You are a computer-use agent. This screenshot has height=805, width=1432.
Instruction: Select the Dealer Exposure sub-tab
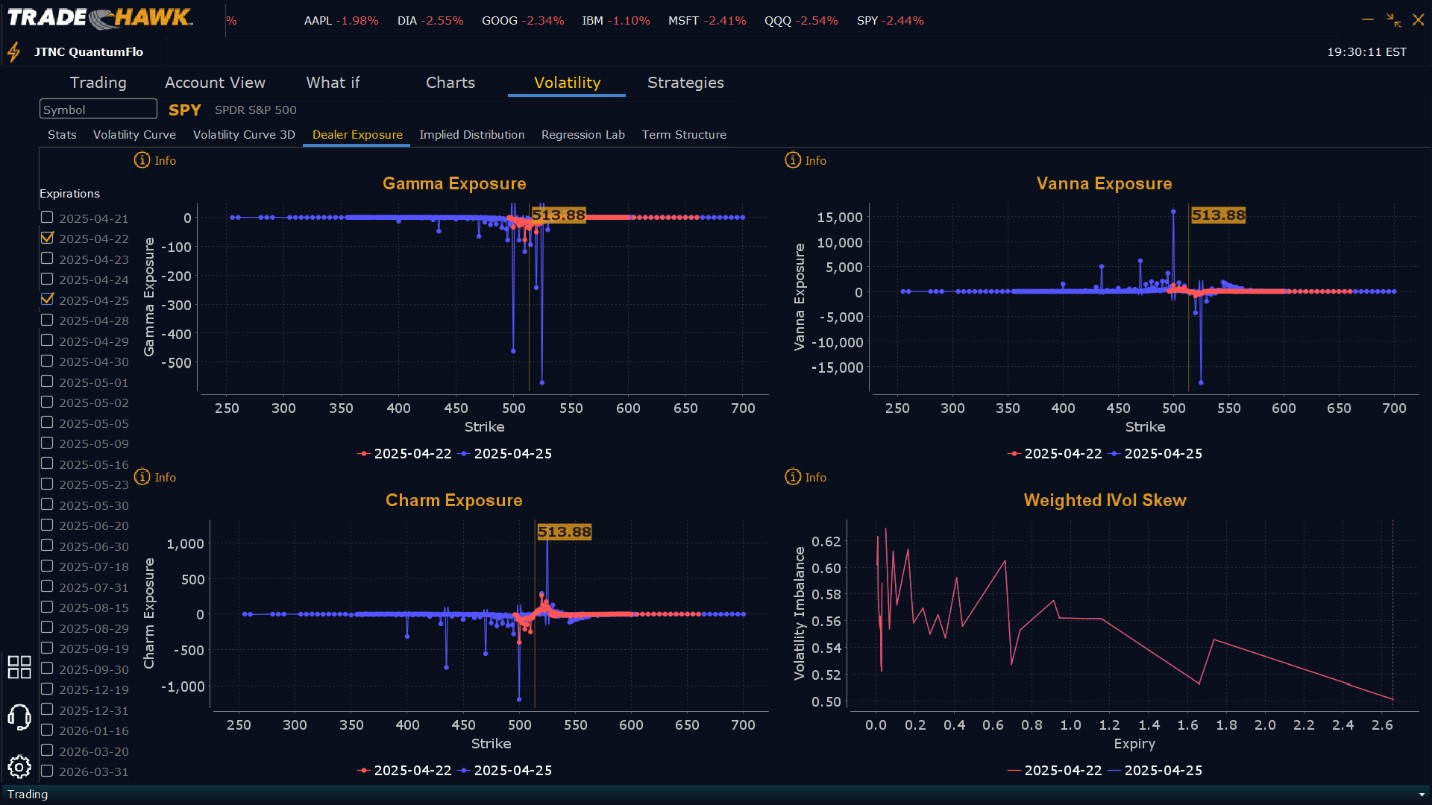tap(357, 135)
